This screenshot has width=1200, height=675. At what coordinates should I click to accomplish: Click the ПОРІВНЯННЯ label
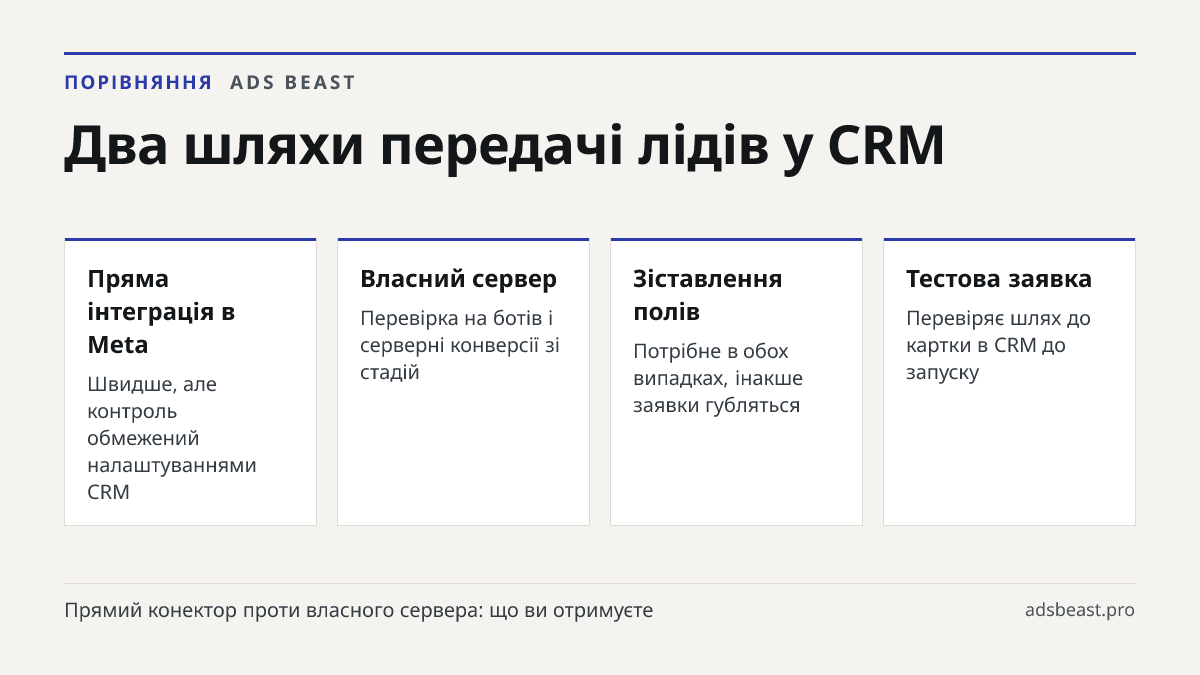[138, 83]
